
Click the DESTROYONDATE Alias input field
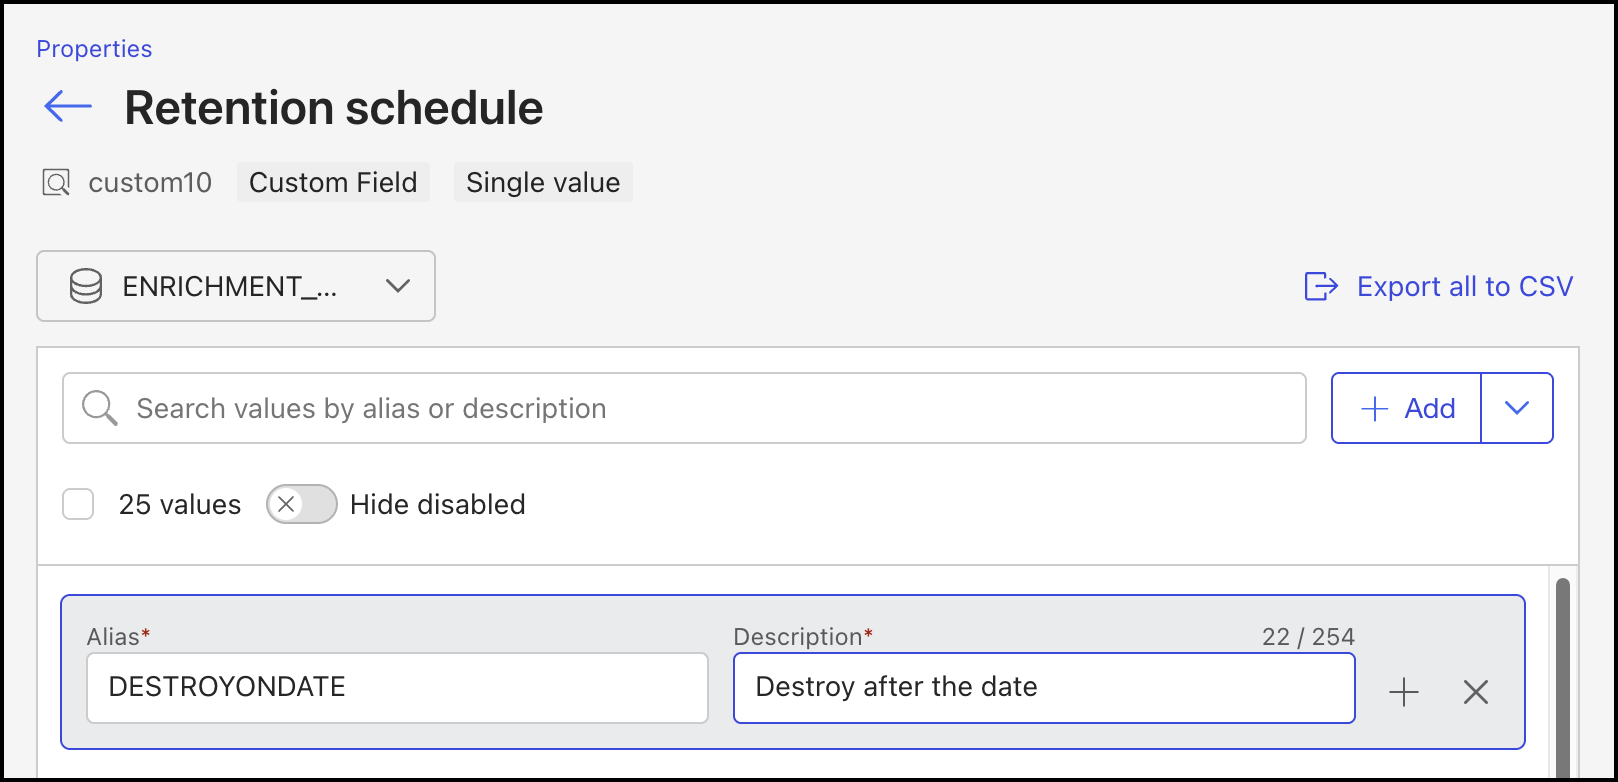tap(397, 688)
